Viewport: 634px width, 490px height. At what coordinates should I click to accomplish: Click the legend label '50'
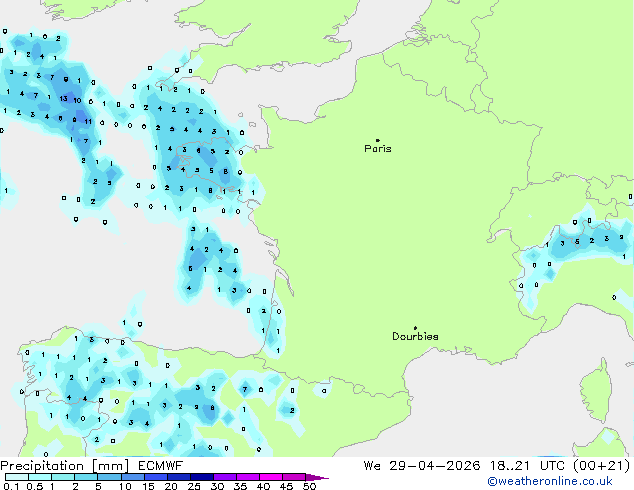coord(309,486)
